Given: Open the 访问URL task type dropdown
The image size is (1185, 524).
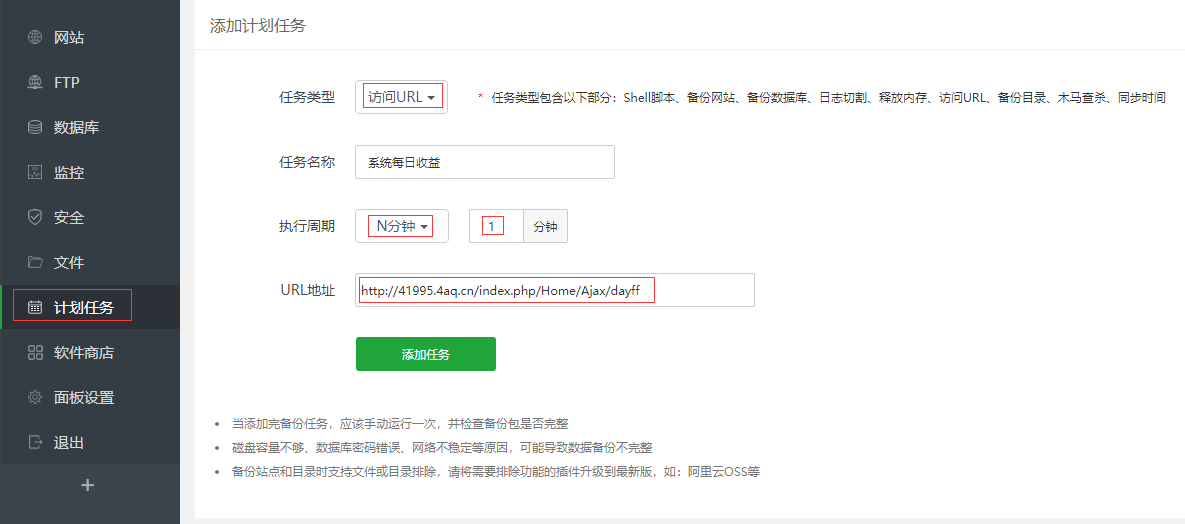Looking at the screenshot, I should coord(401,98).
